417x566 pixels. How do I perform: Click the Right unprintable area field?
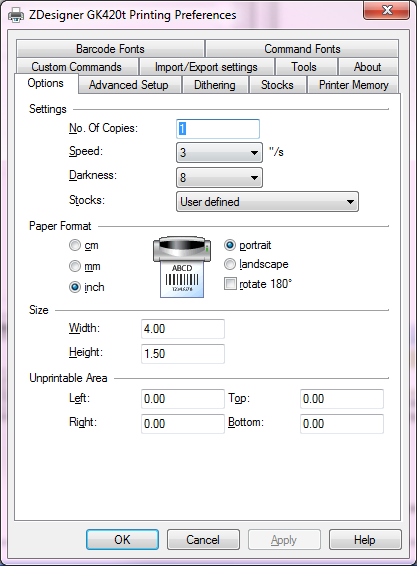(x=183, y=424)
